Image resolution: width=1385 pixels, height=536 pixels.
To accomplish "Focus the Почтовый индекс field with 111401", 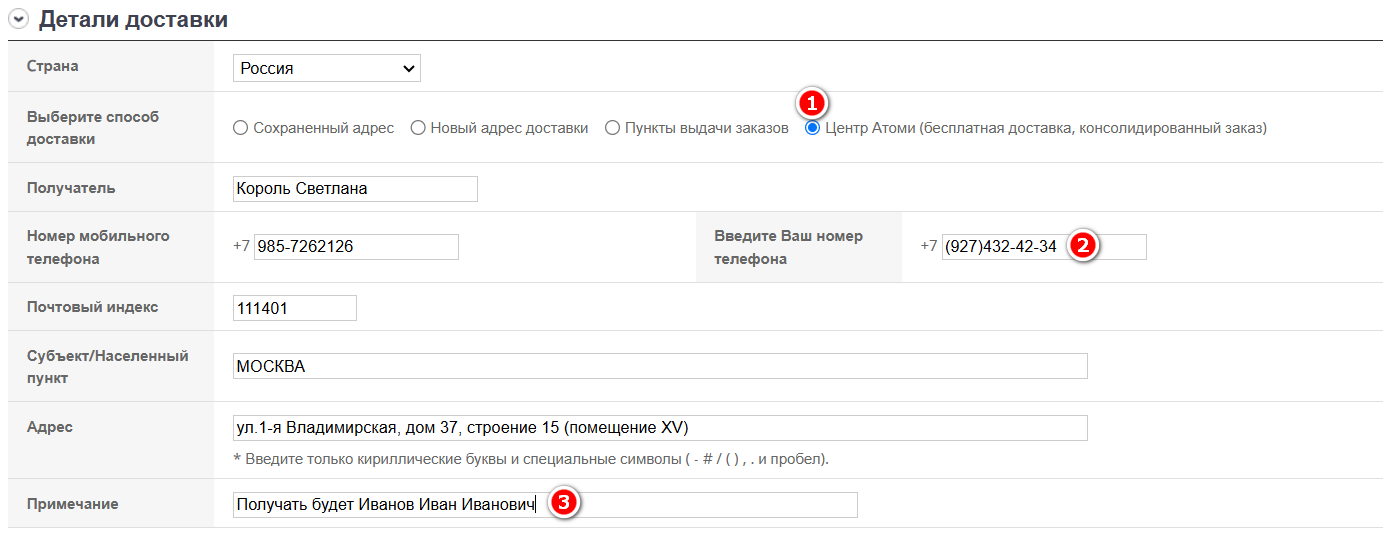I will 293,308.
